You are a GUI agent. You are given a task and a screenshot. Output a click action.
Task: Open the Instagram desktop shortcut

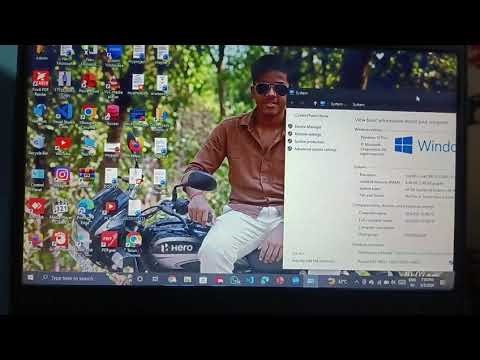62,177
